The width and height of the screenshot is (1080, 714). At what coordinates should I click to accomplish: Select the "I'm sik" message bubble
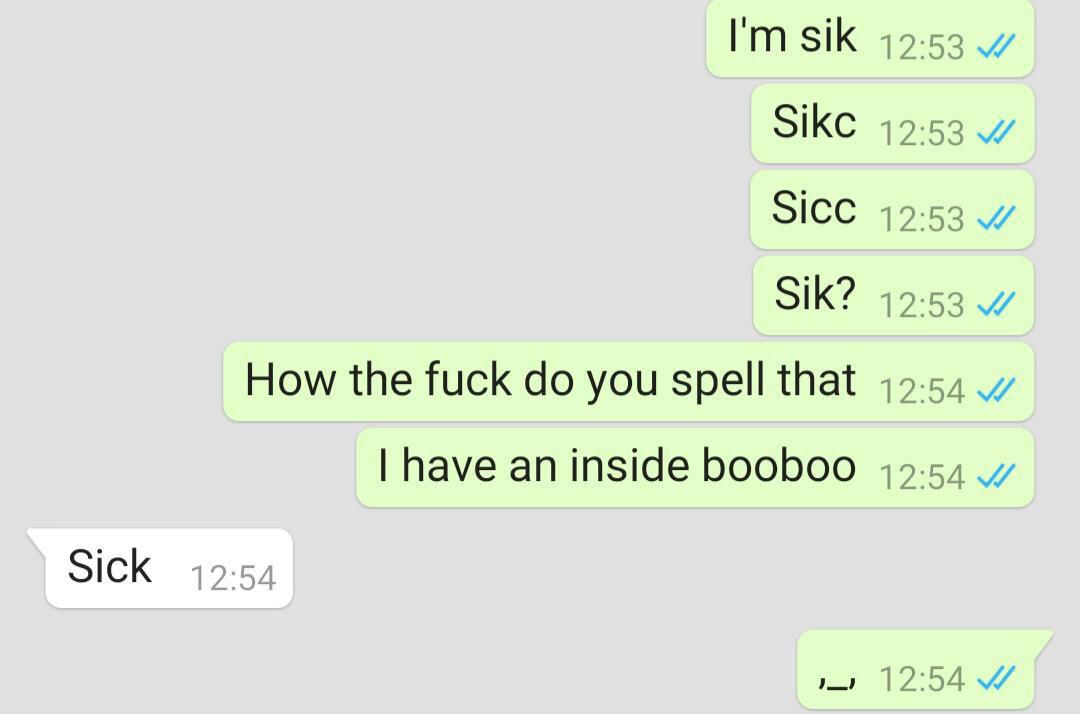(870, 38)
